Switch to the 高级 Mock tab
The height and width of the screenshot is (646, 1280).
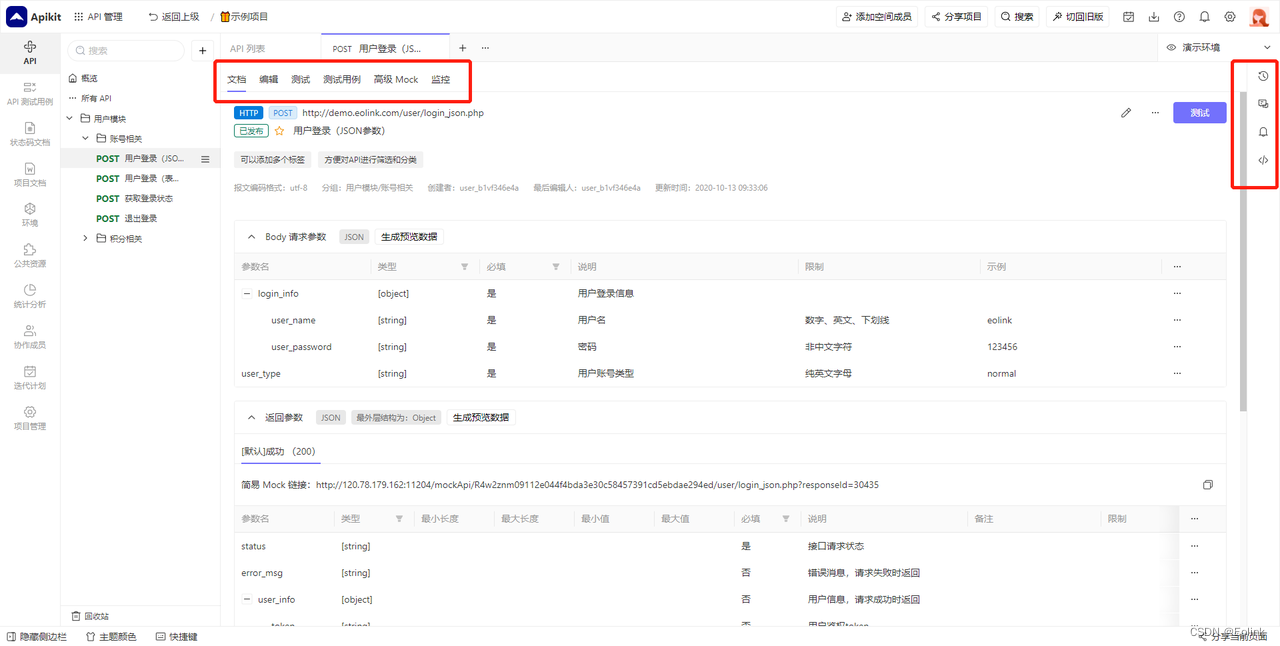pyautogui.click(x=395, y=78)
